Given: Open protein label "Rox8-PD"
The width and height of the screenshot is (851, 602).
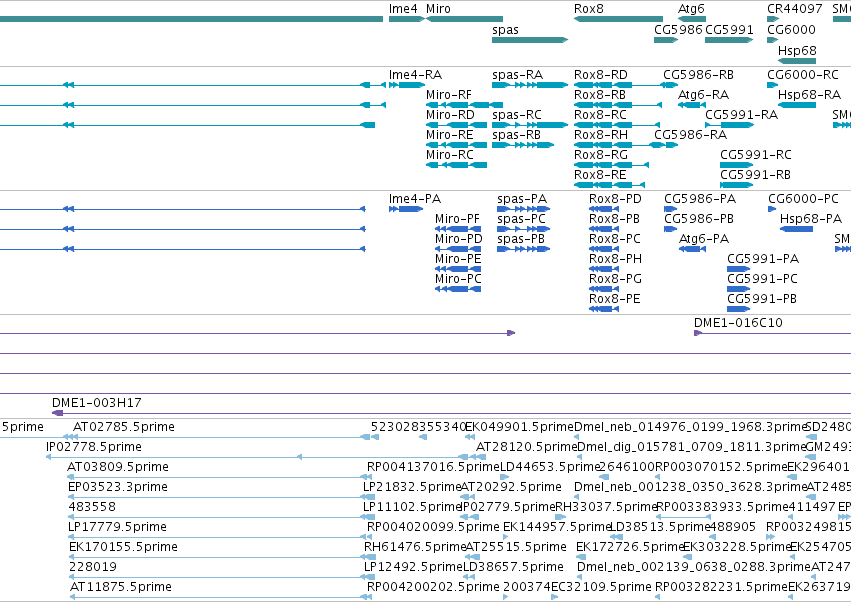Looking at the screenshot, I should click(x=615, y=199).
